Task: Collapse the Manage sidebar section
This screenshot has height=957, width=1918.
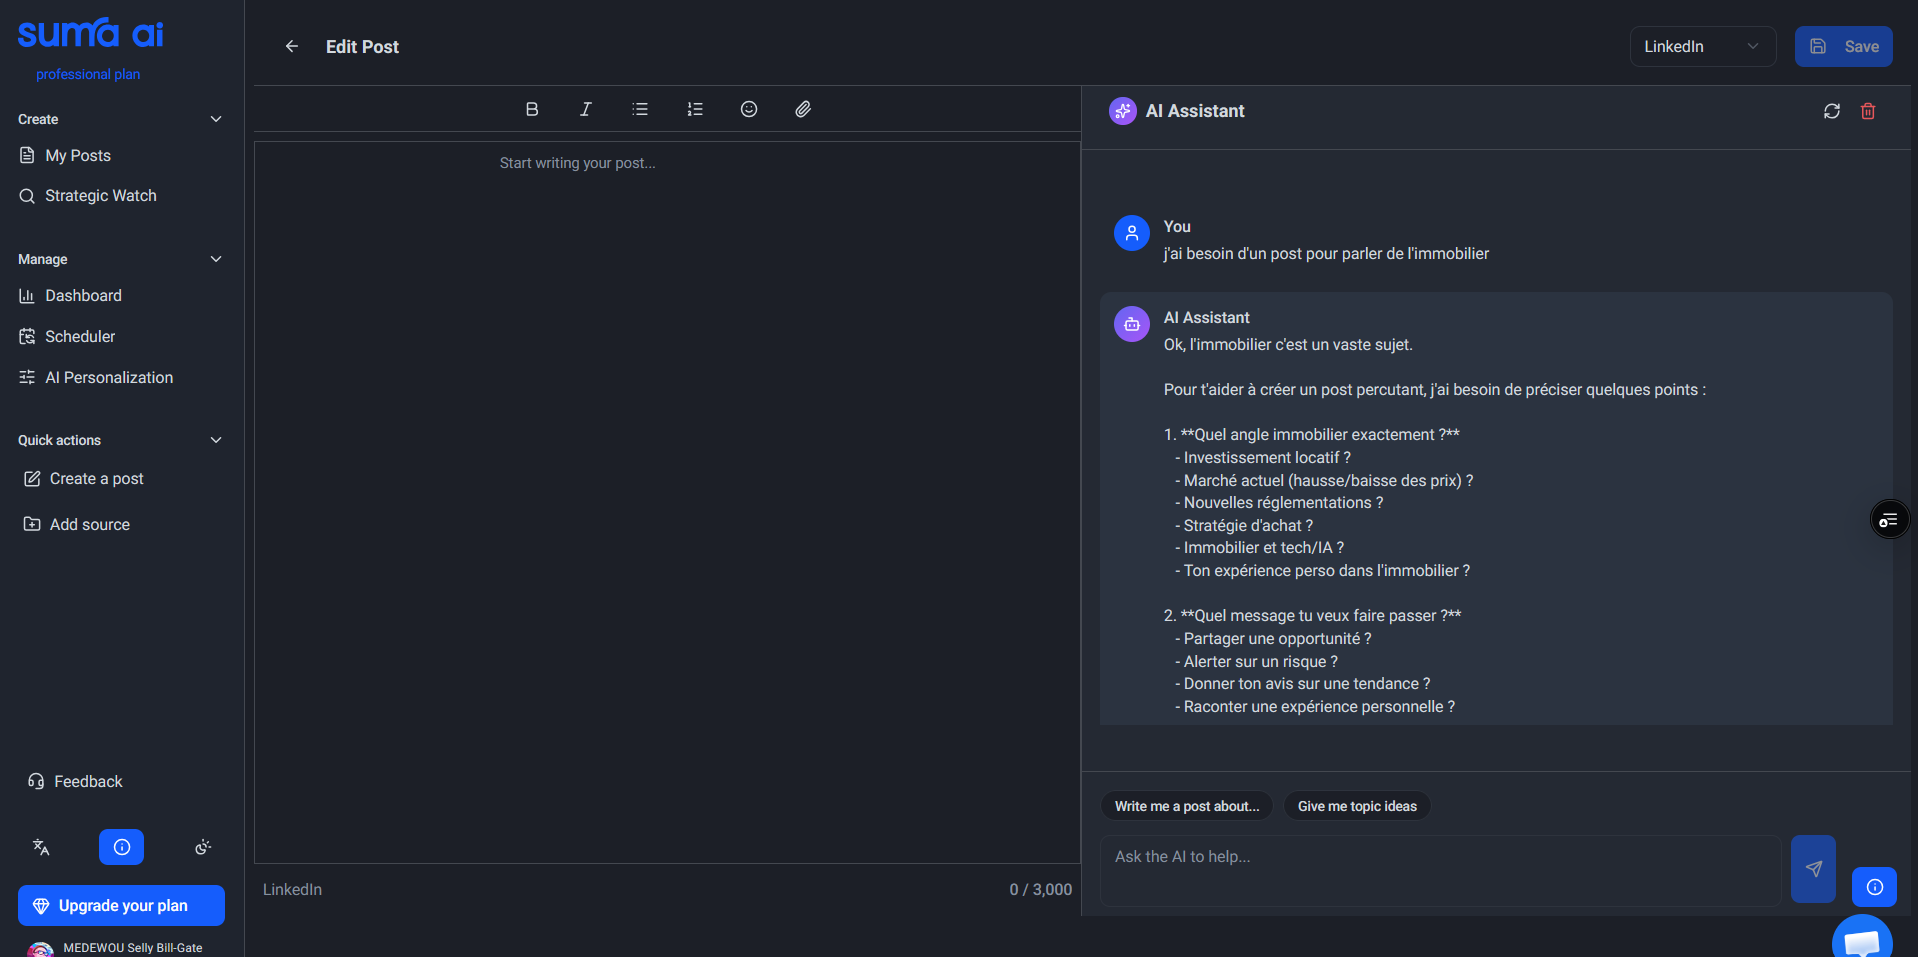Action: 216,259
